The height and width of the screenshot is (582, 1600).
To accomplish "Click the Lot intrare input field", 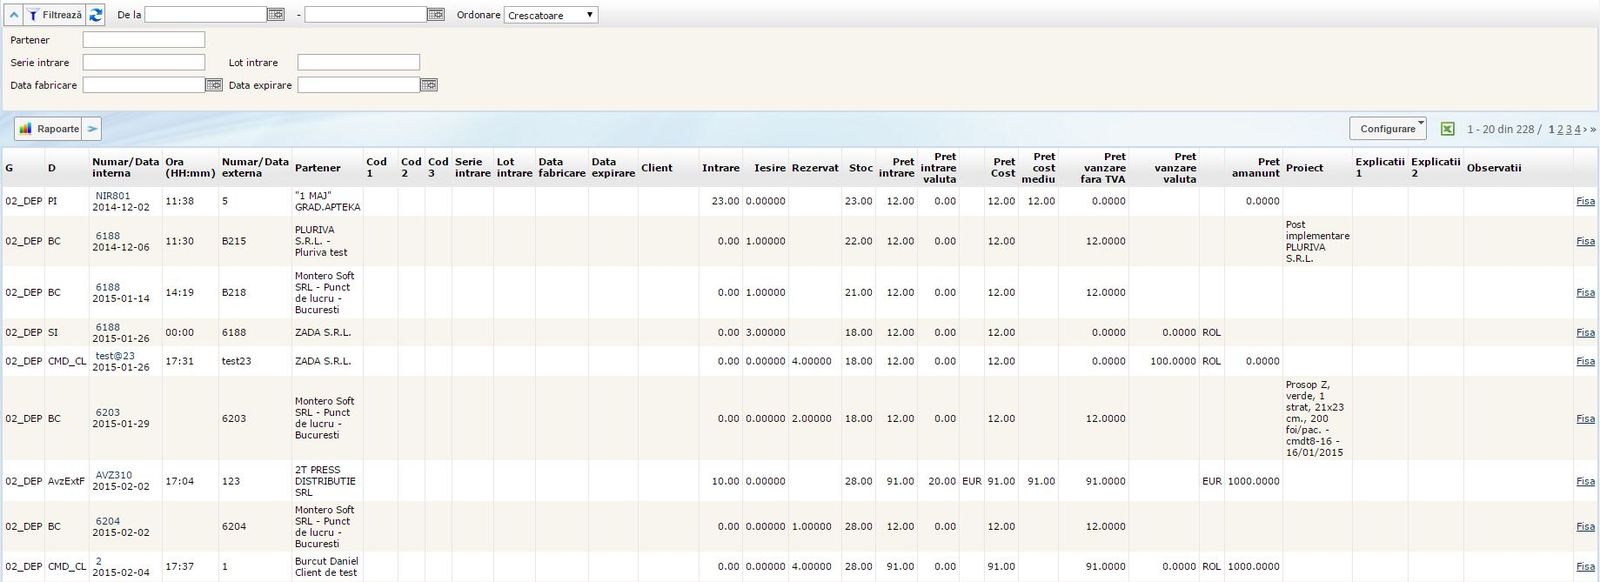I will coord(358,62).
